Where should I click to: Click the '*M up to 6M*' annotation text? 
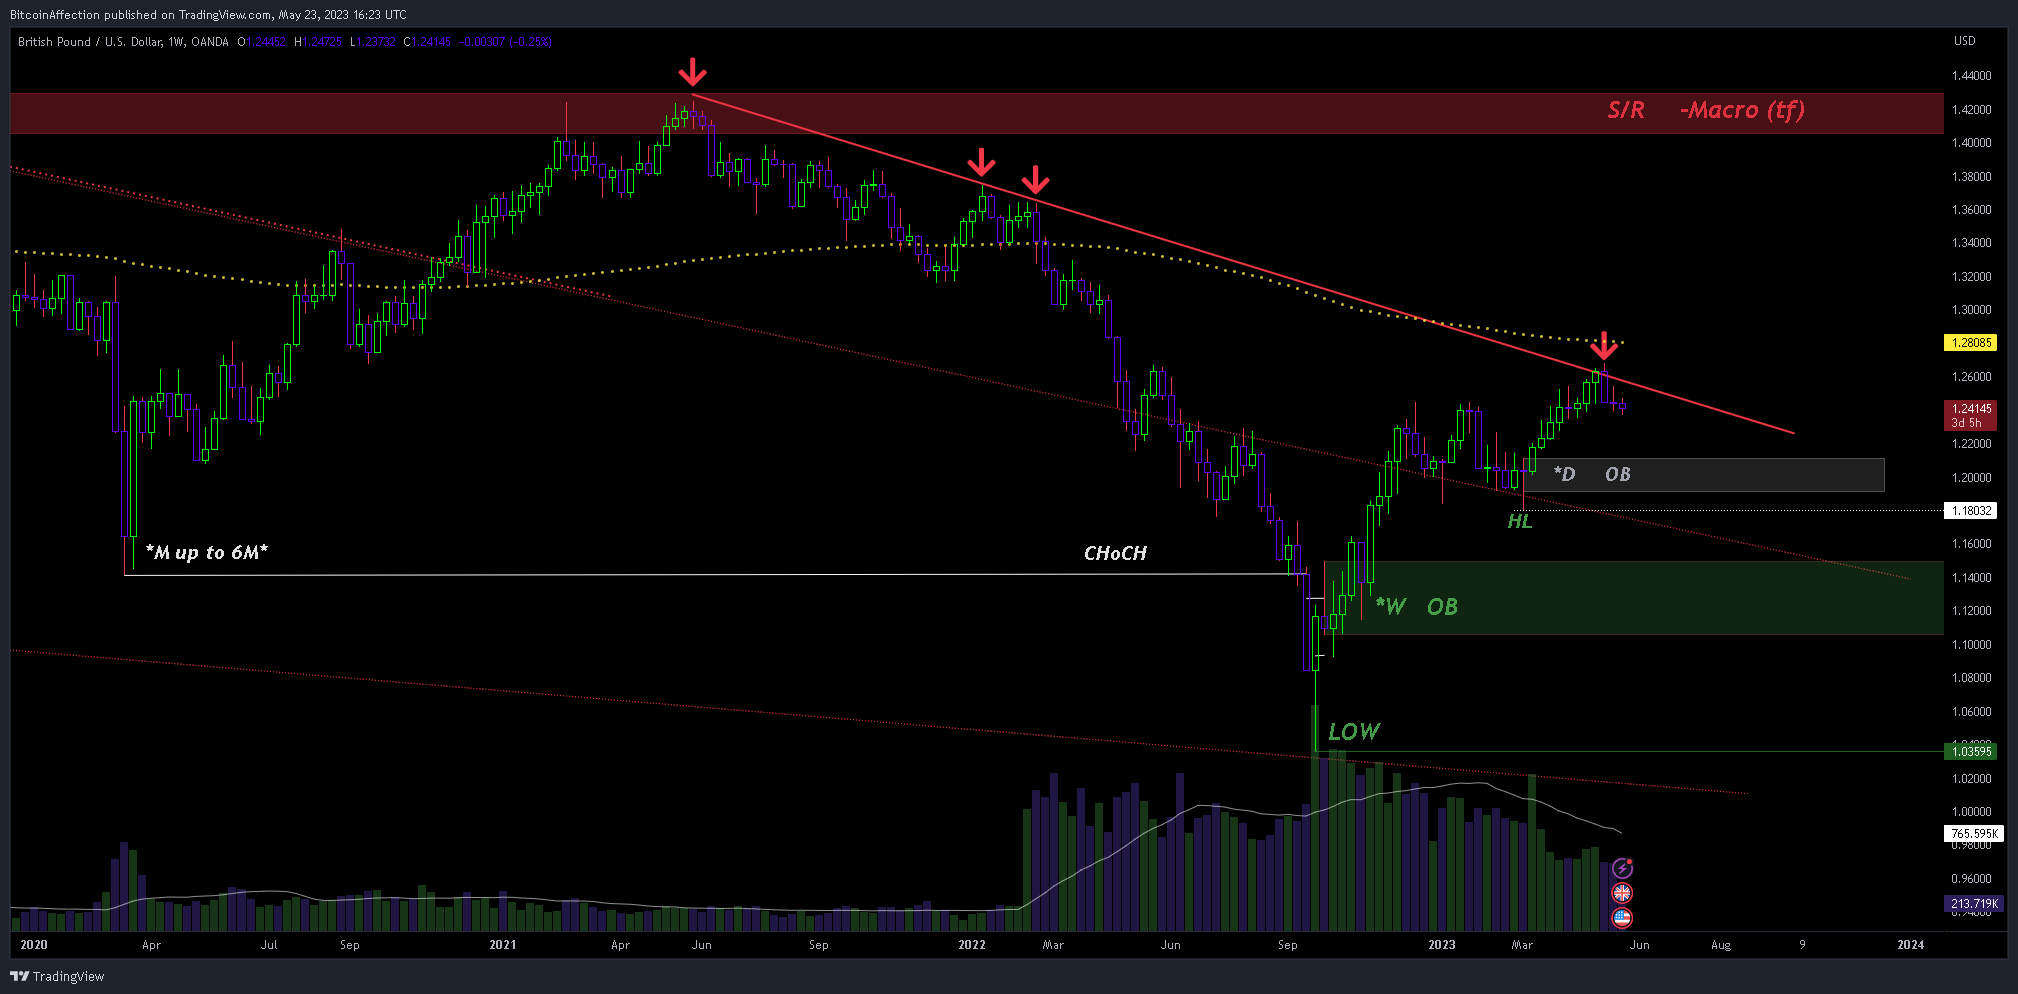(x=207, y=552)
